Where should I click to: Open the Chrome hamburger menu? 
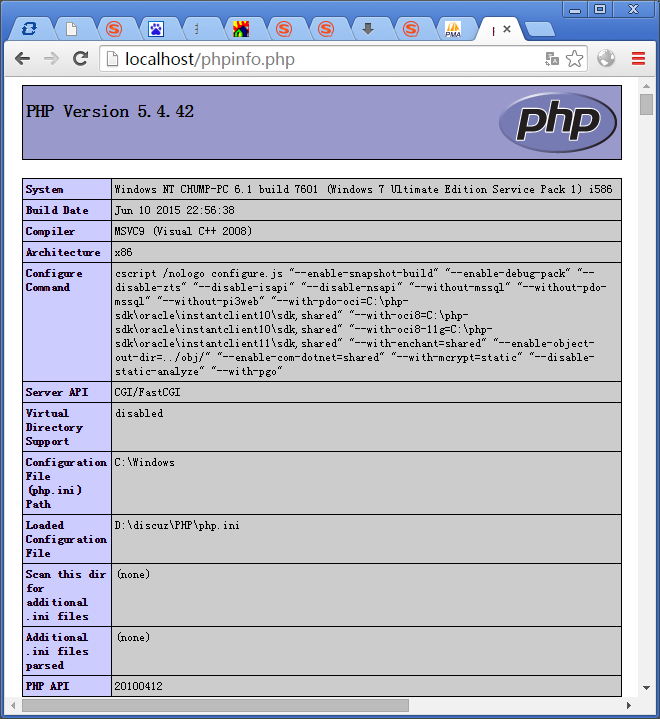point(638,59)
